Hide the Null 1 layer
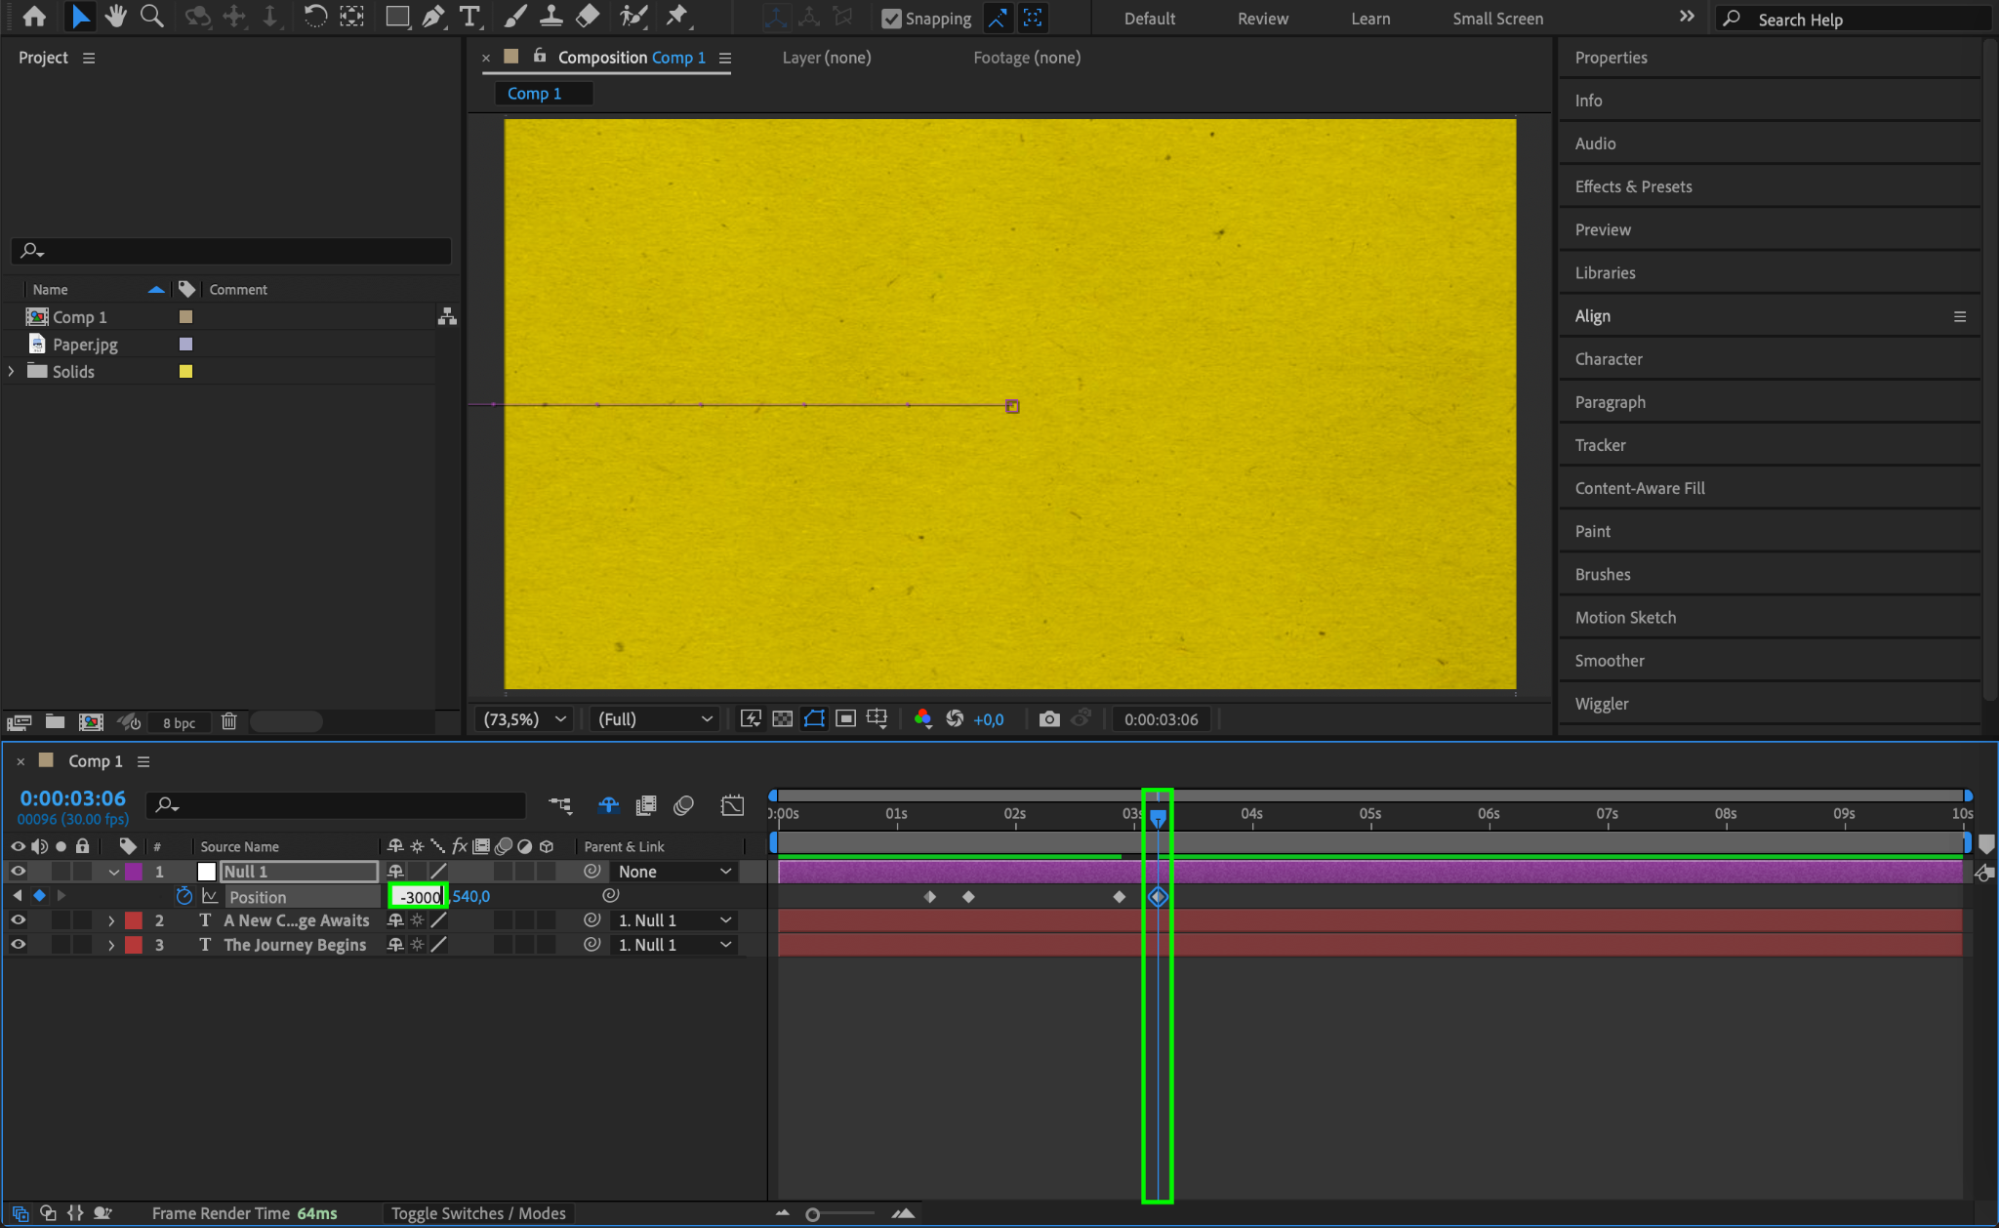The image size is (1999, 1228). coord(18,871)
